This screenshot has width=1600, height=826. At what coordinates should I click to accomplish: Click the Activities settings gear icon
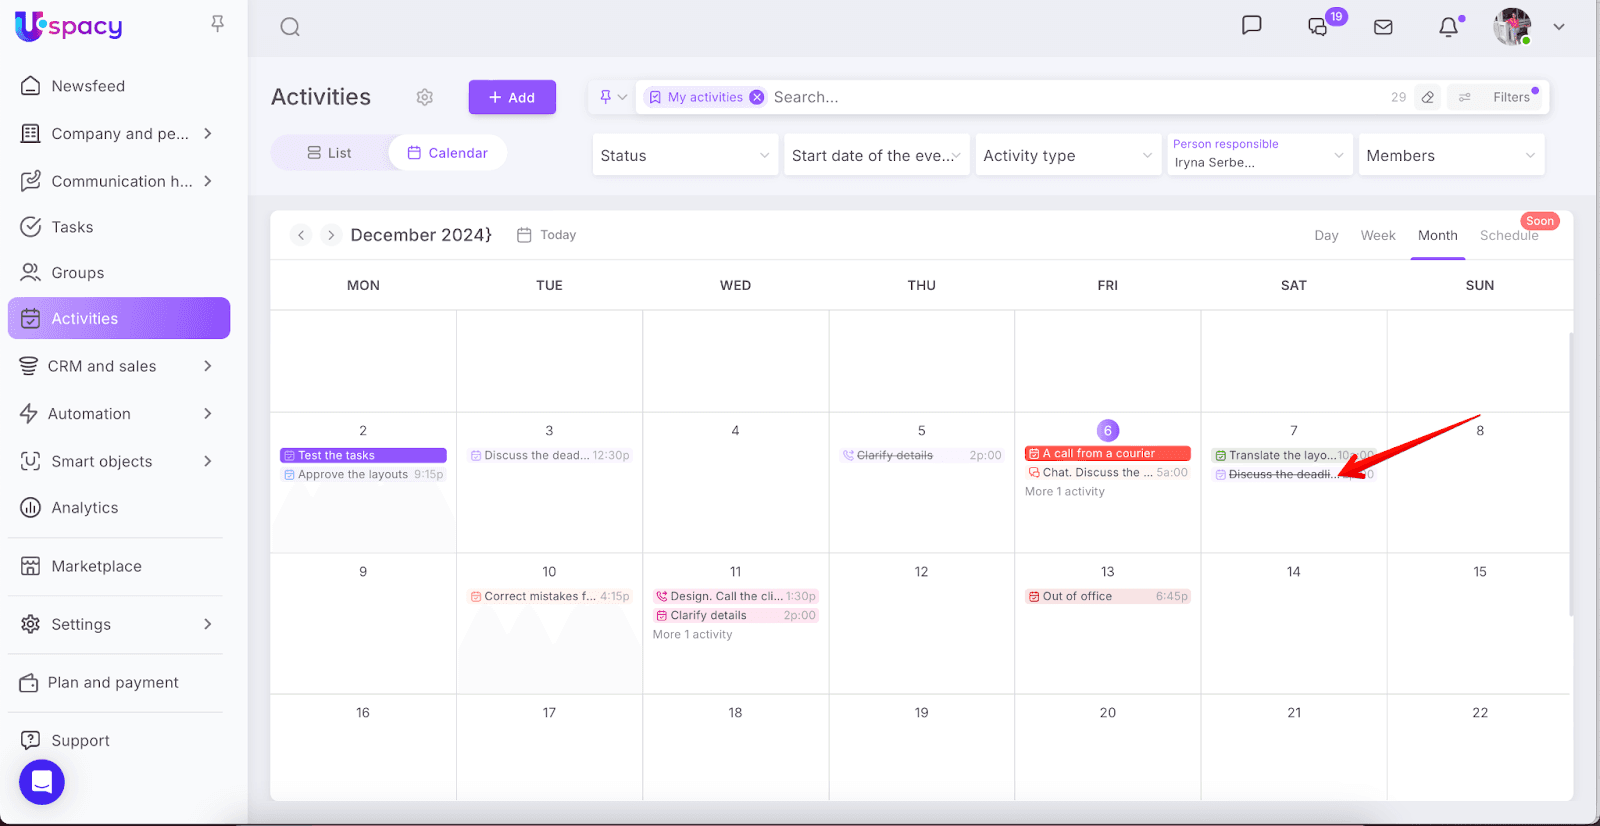click(x=425, y=97)
